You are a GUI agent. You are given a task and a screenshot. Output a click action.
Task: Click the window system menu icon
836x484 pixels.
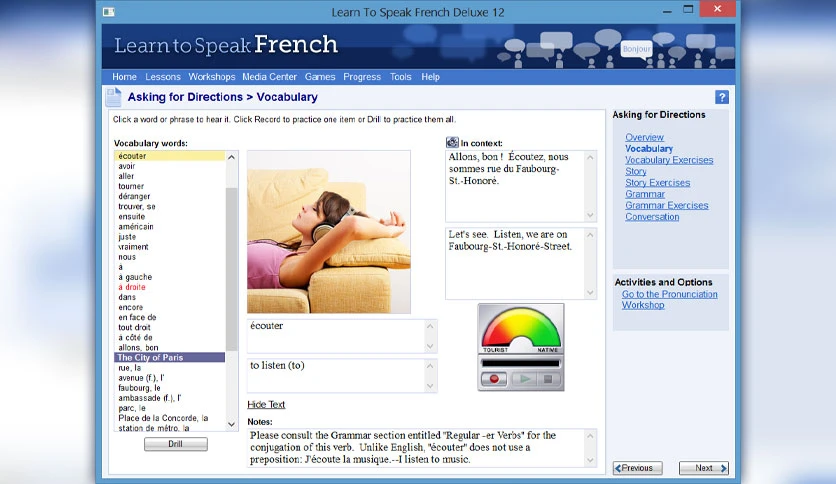click(x=109, y=12)
